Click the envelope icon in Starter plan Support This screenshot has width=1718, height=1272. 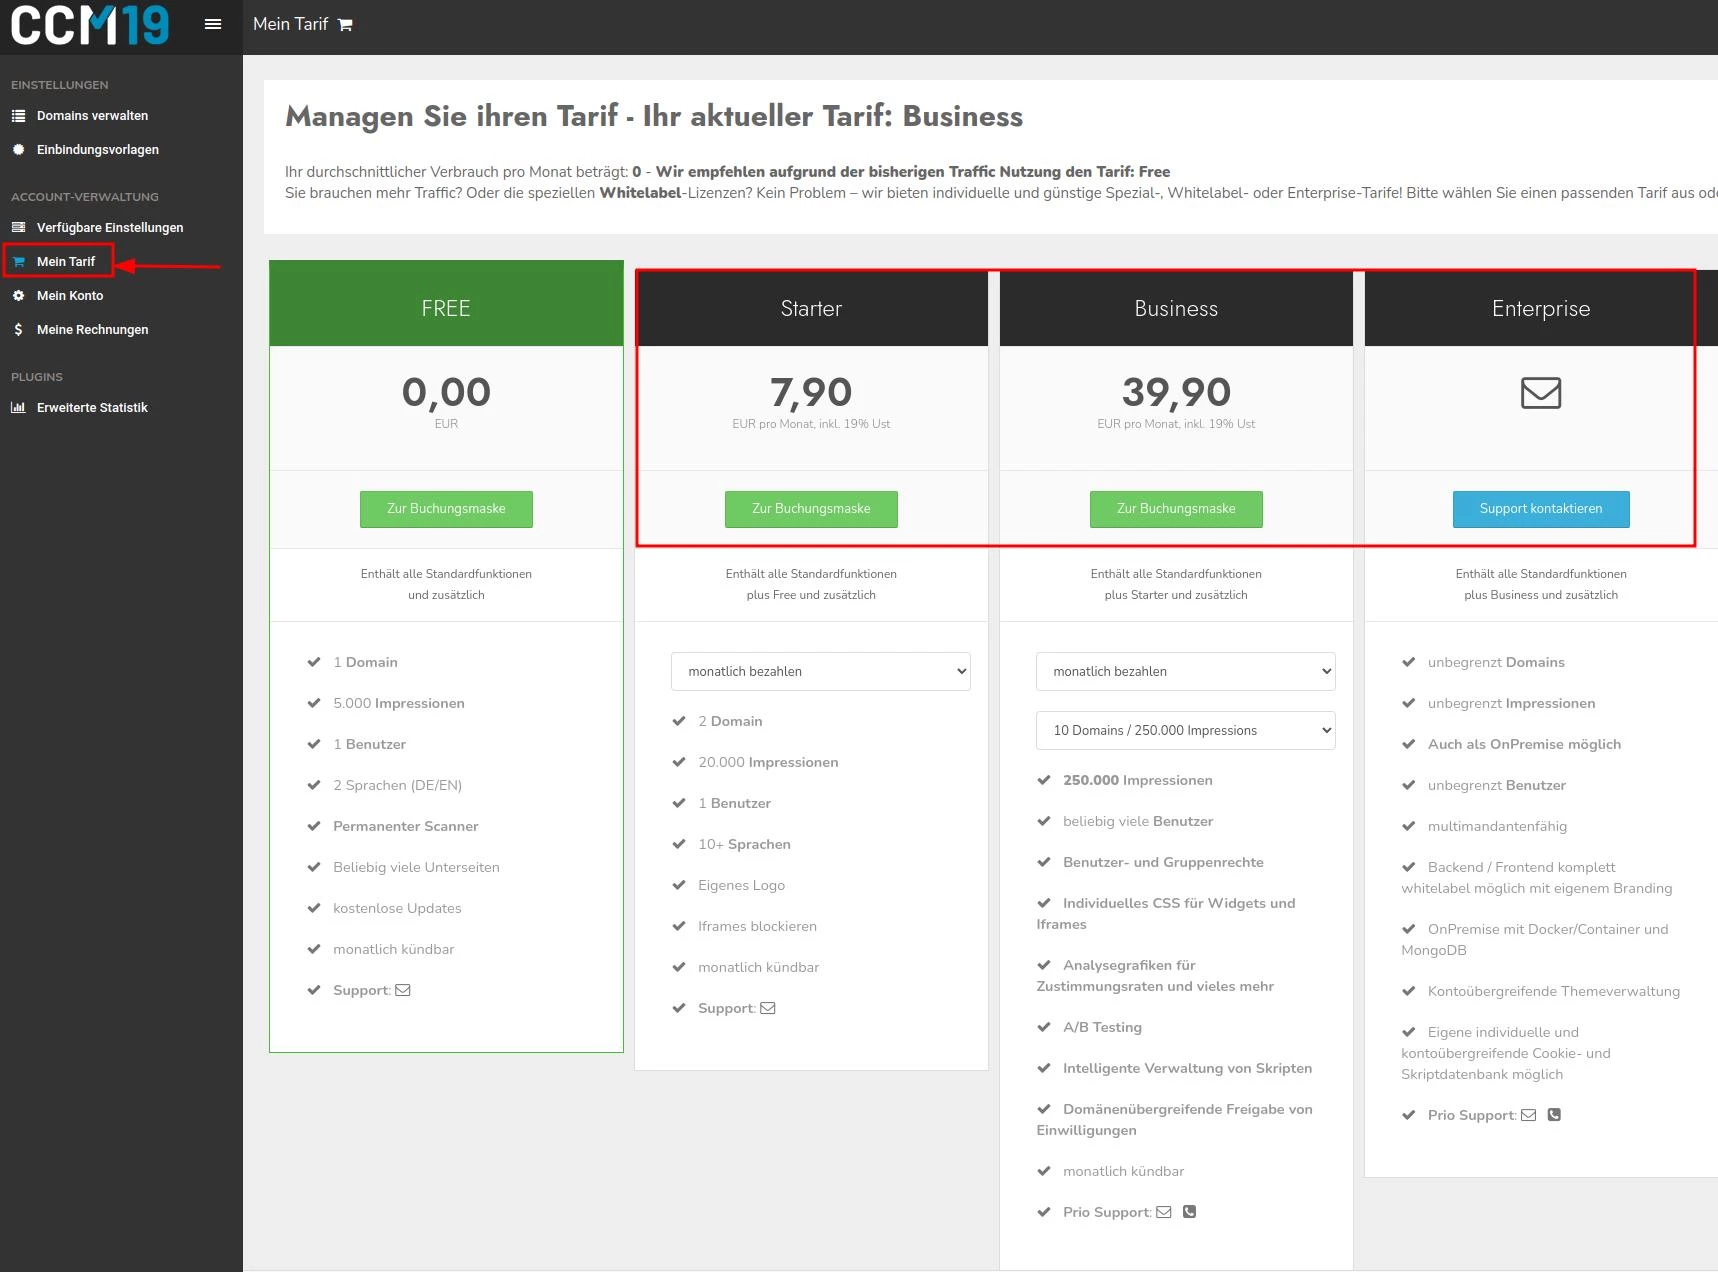click(x=768, y=1008)
